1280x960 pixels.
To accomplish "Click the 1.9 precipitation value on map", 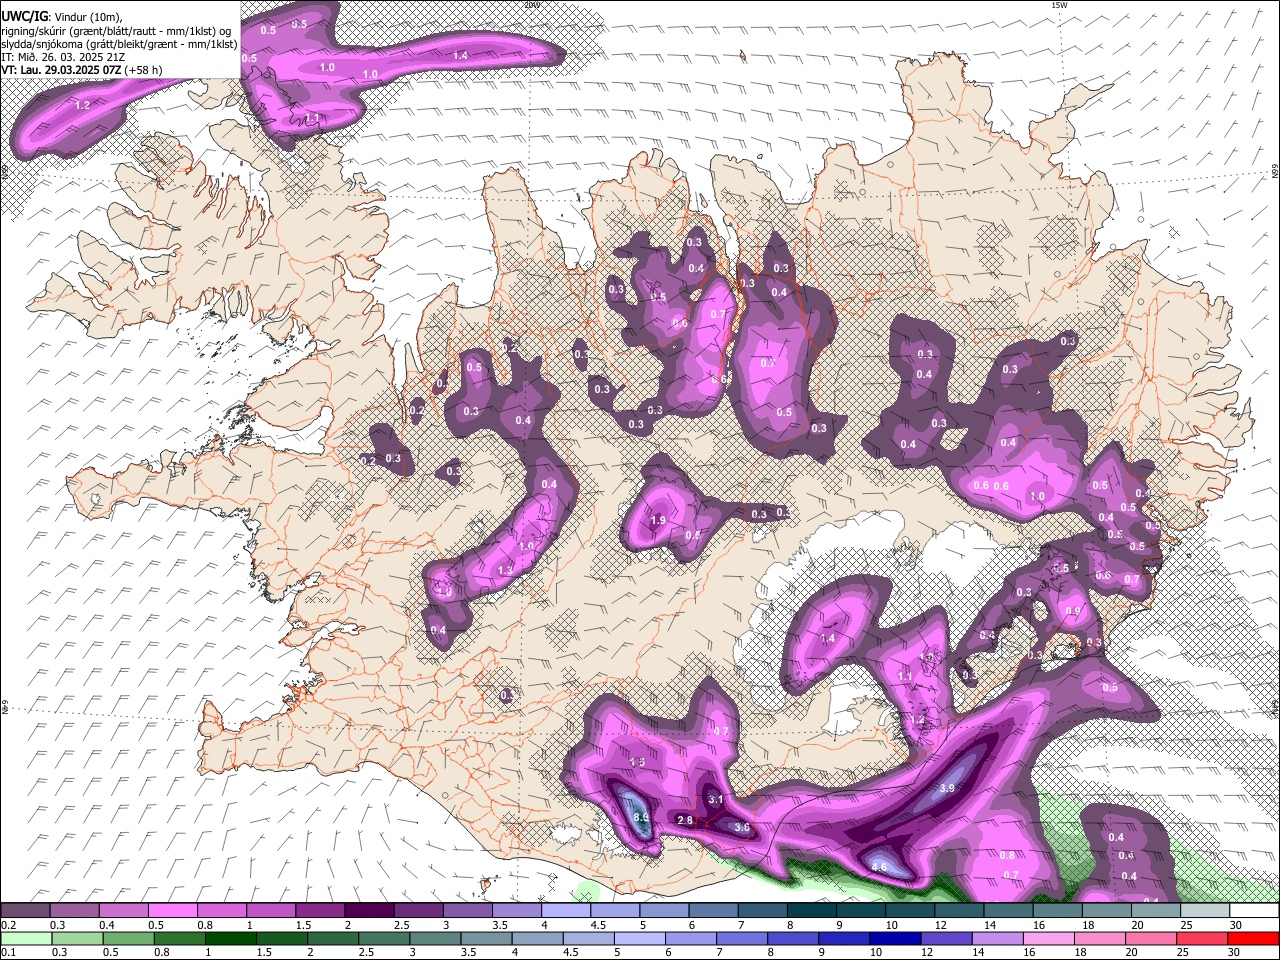I will pyautogui.click(x=658, y=520).
